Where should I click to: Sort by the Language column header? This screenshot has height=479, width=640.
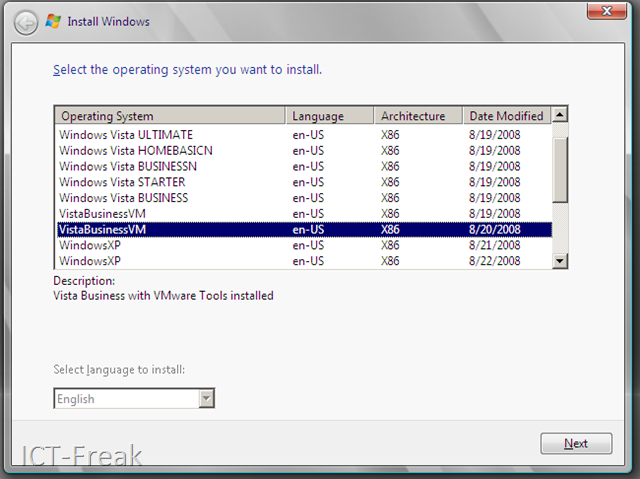pos(330,116)
